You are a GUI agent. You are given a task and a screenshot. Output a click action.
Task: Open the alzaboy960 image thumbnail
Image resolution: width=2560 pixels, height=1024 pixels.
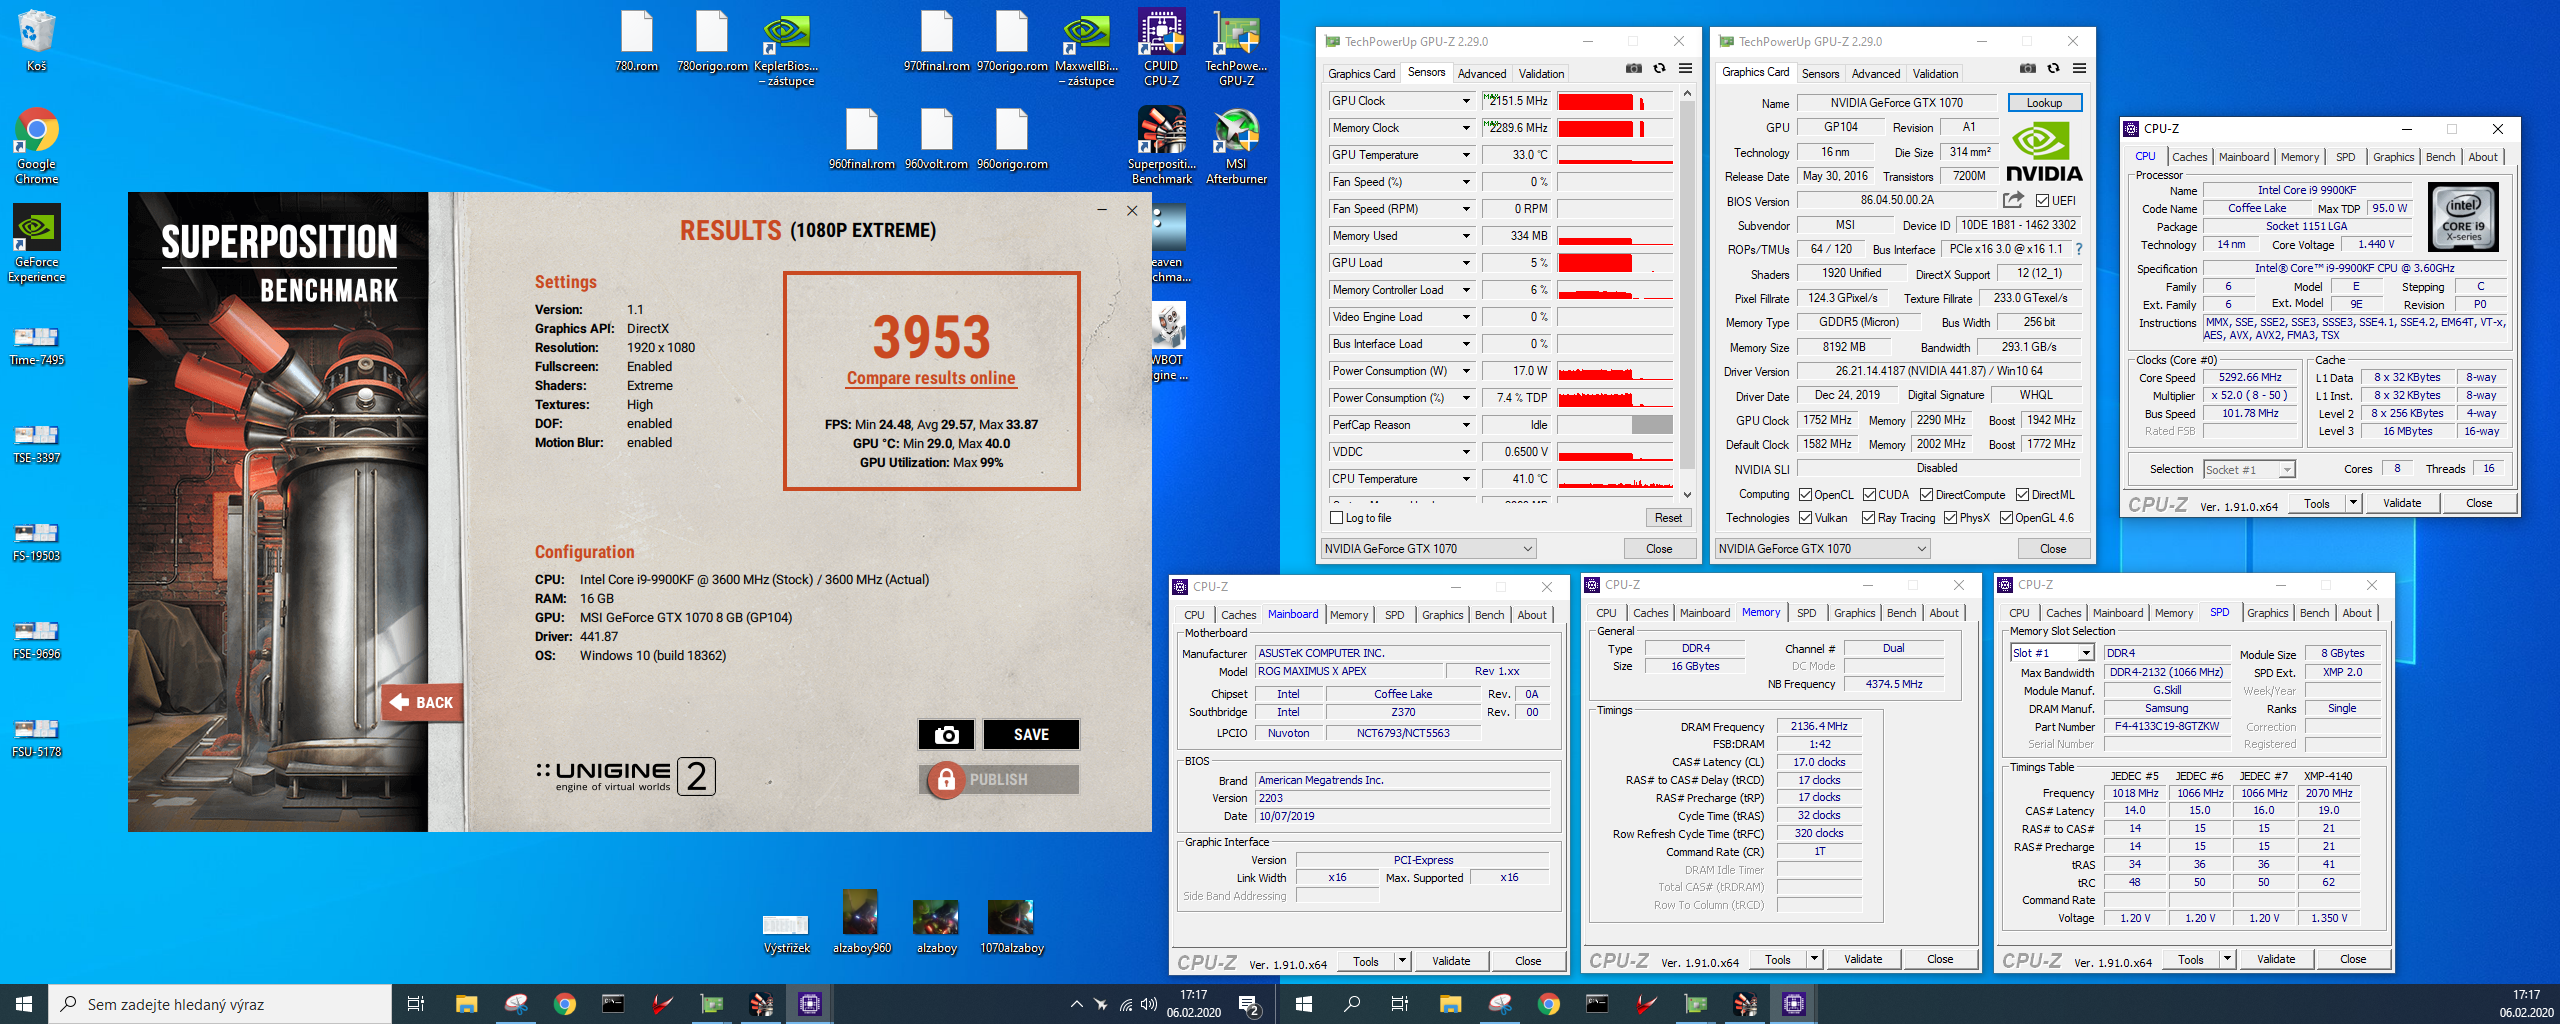pos(861,923)
